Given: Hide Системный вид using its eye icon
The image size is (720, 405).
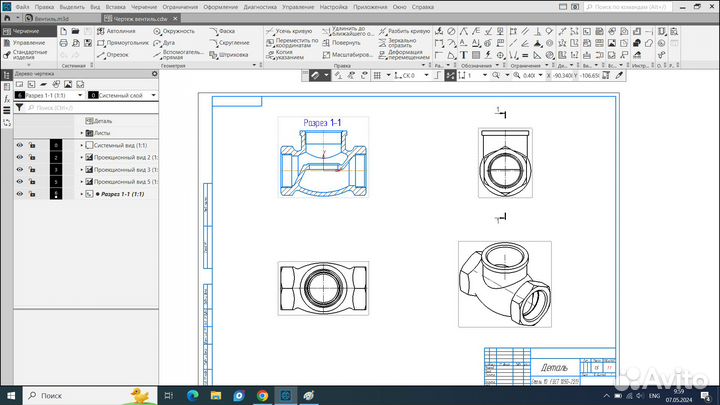Looking at the screenshot, I should [19, 145].
